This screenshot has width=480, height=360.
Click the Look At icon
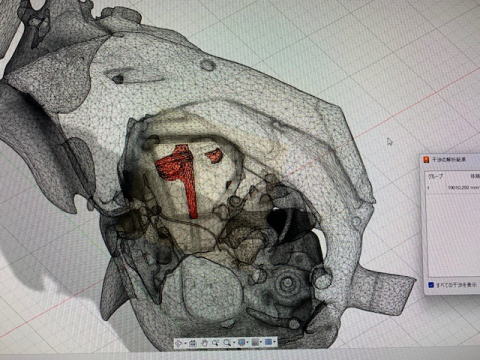click(x=193, y=343)
